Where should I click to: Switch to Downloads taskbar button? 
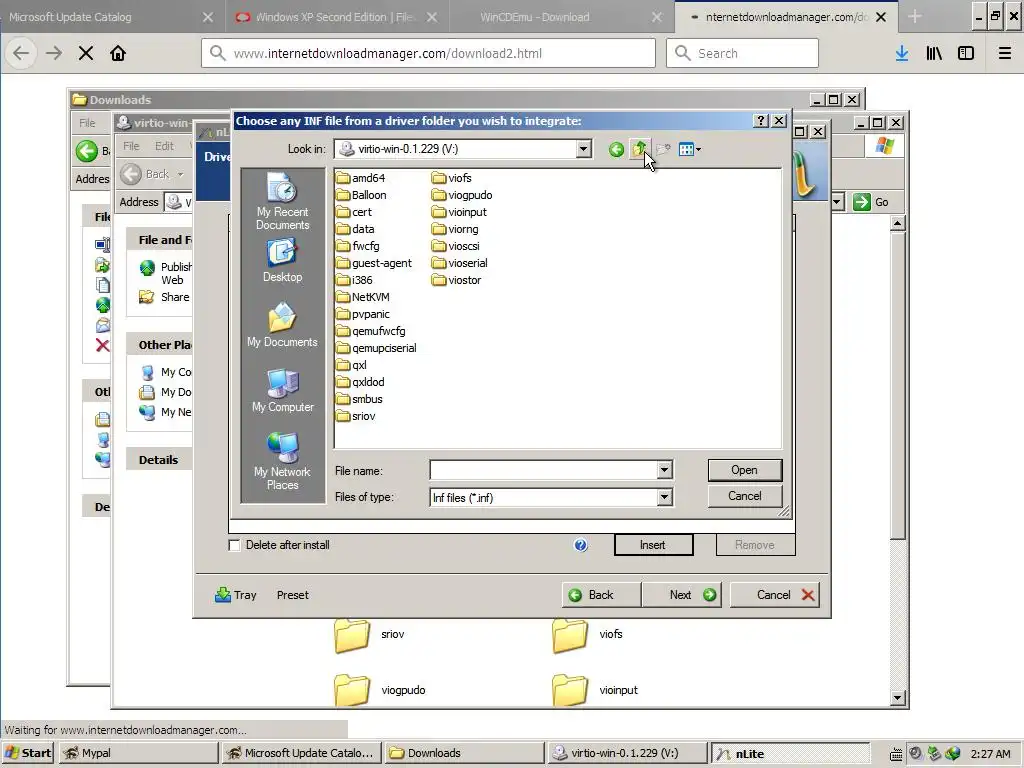tap(464, 753)
